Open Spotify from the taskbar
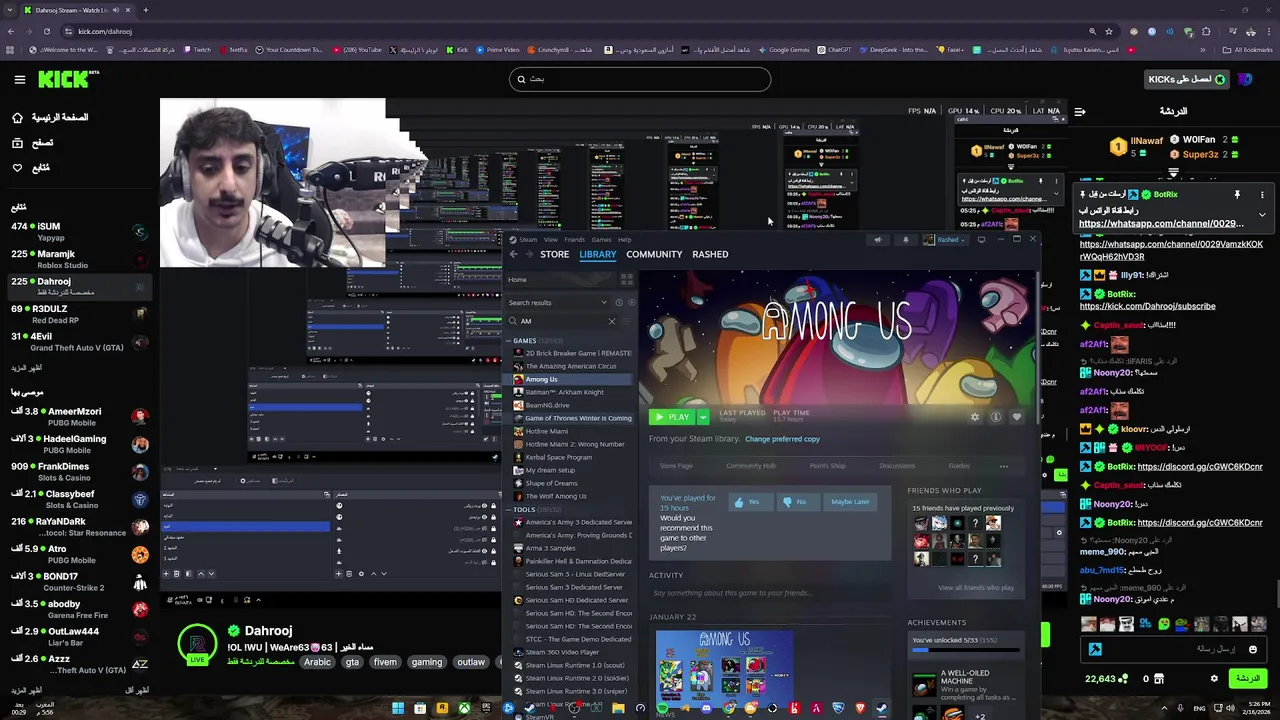 click(662, 709)
